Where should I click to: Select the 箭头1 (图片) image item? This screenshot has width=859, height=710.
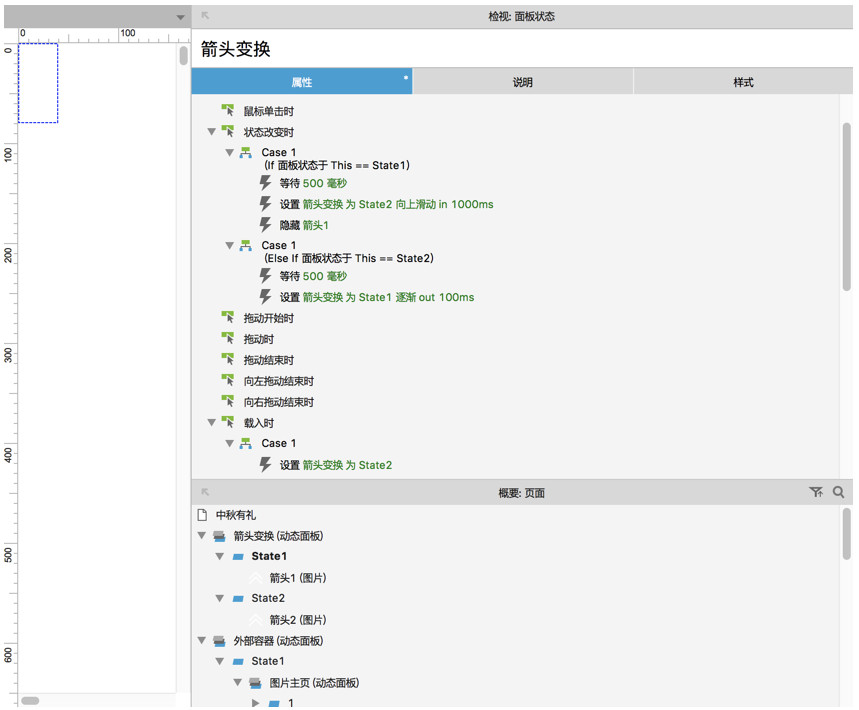pos(297,577)
